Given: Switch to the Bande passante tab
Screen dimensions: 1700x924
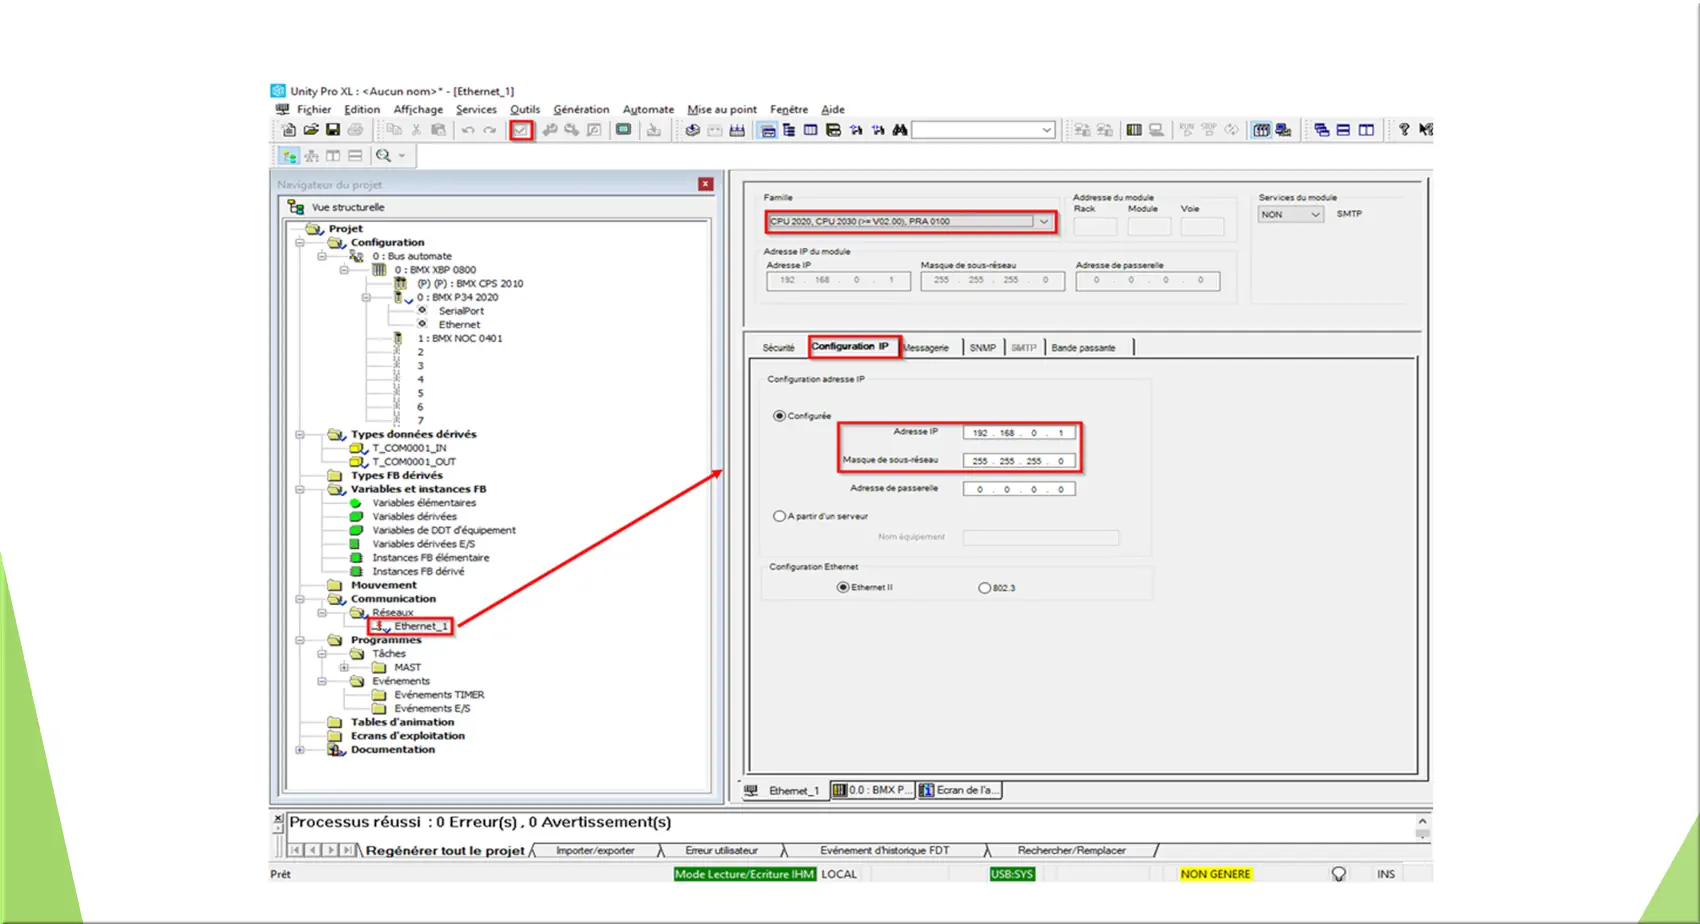Looking at the screenshot, I should pos(1084,348).
